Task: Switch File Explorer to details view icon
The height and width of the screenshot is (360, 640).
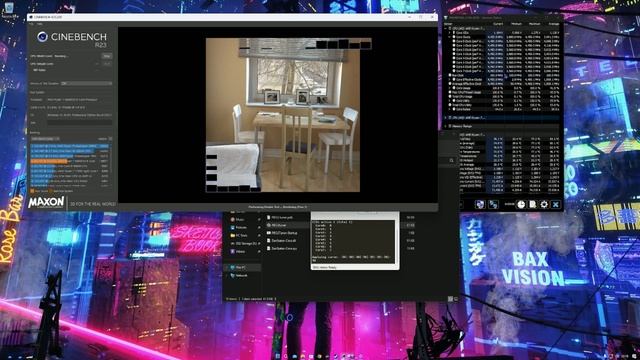Action: tap(450, 299)
